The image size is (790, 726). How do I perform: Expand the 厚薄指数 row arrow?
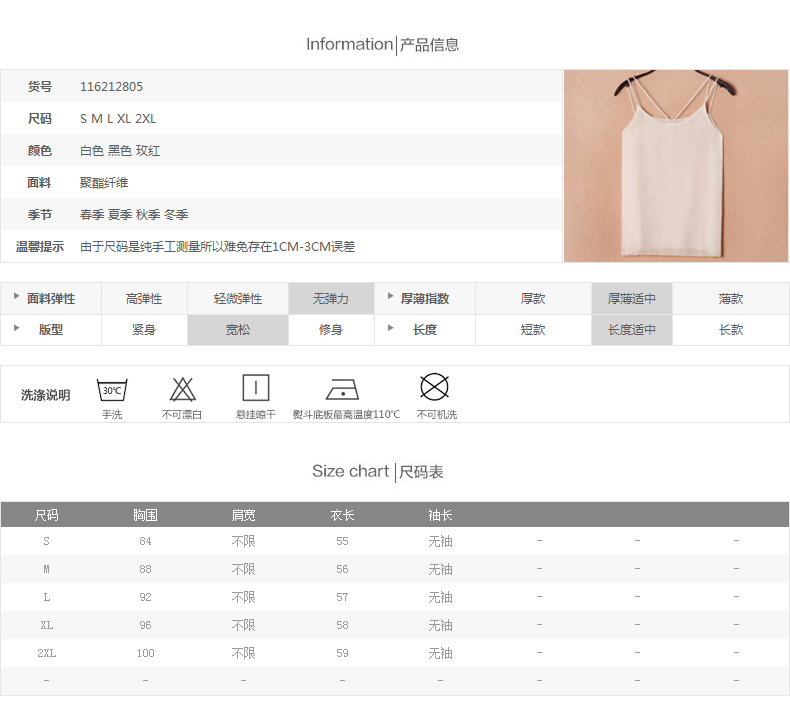pos(391,298)
